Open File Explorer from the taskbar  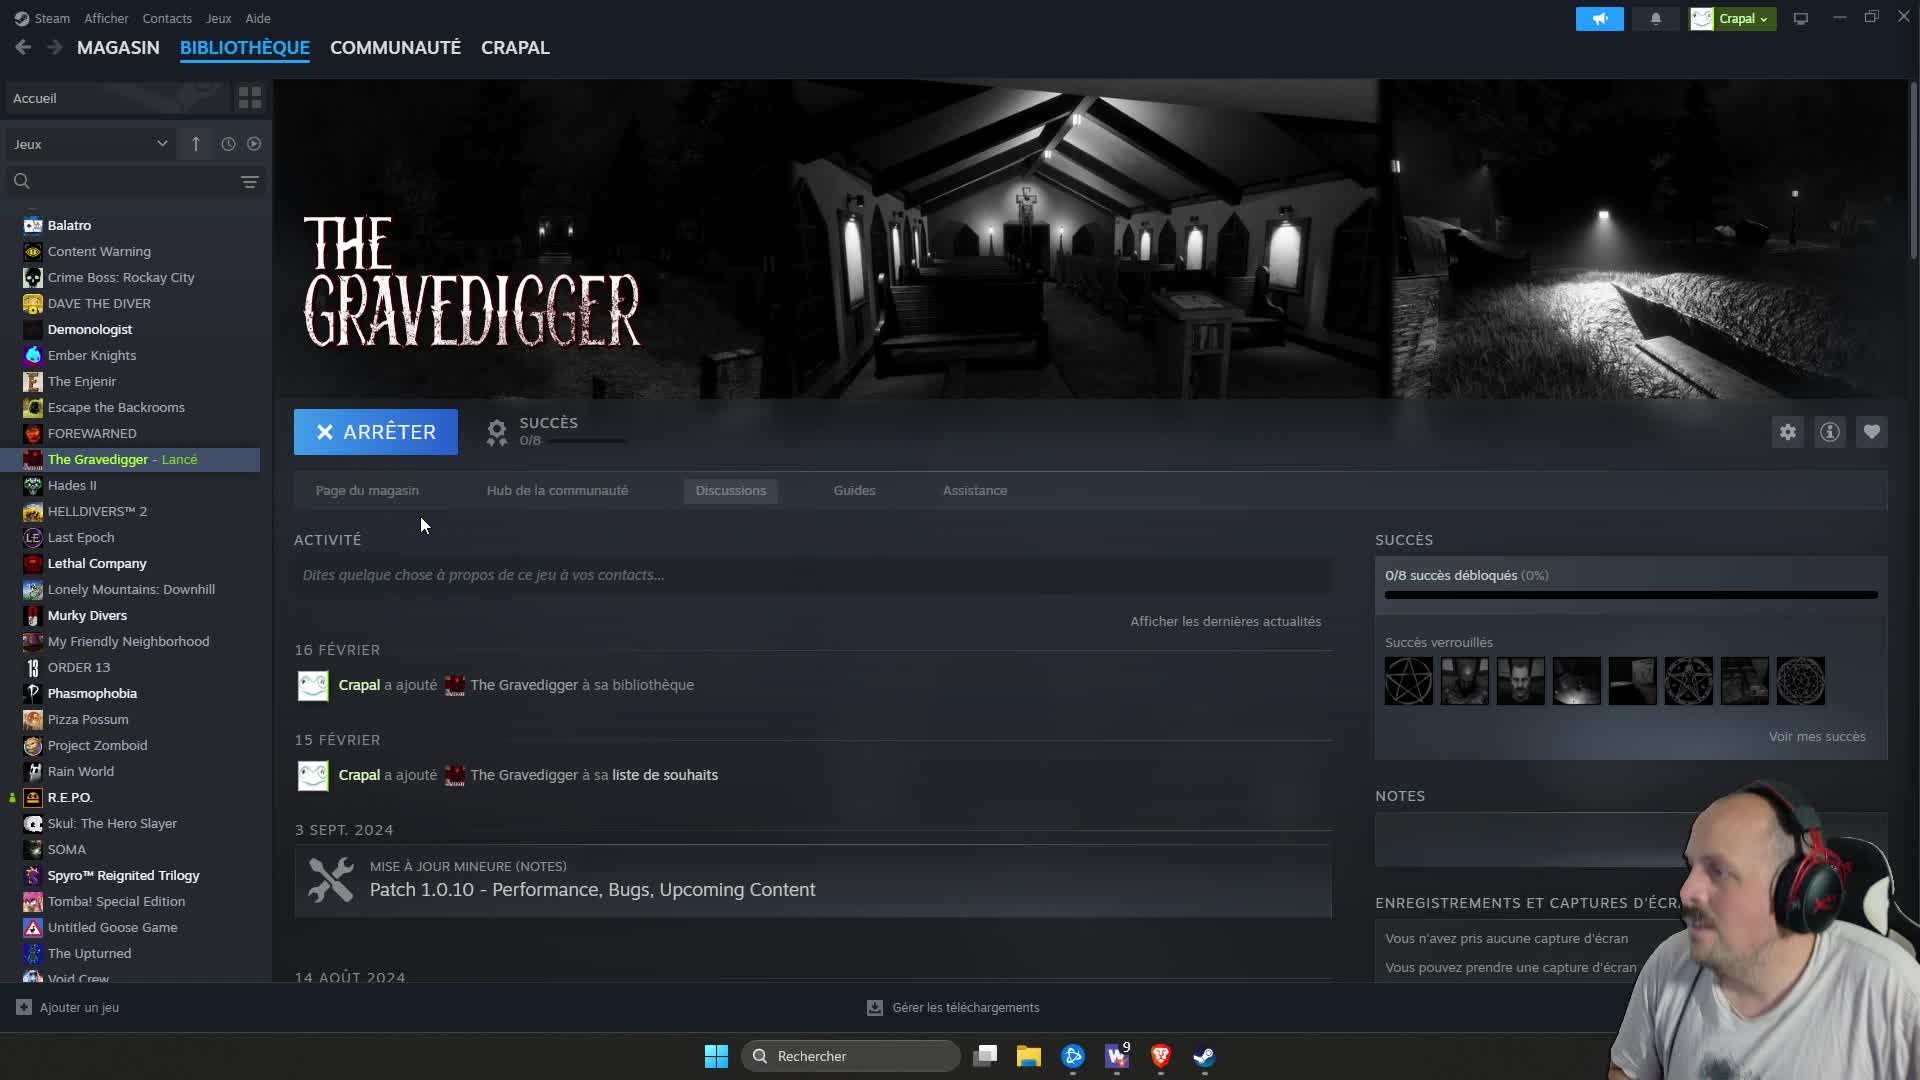1029,1056
